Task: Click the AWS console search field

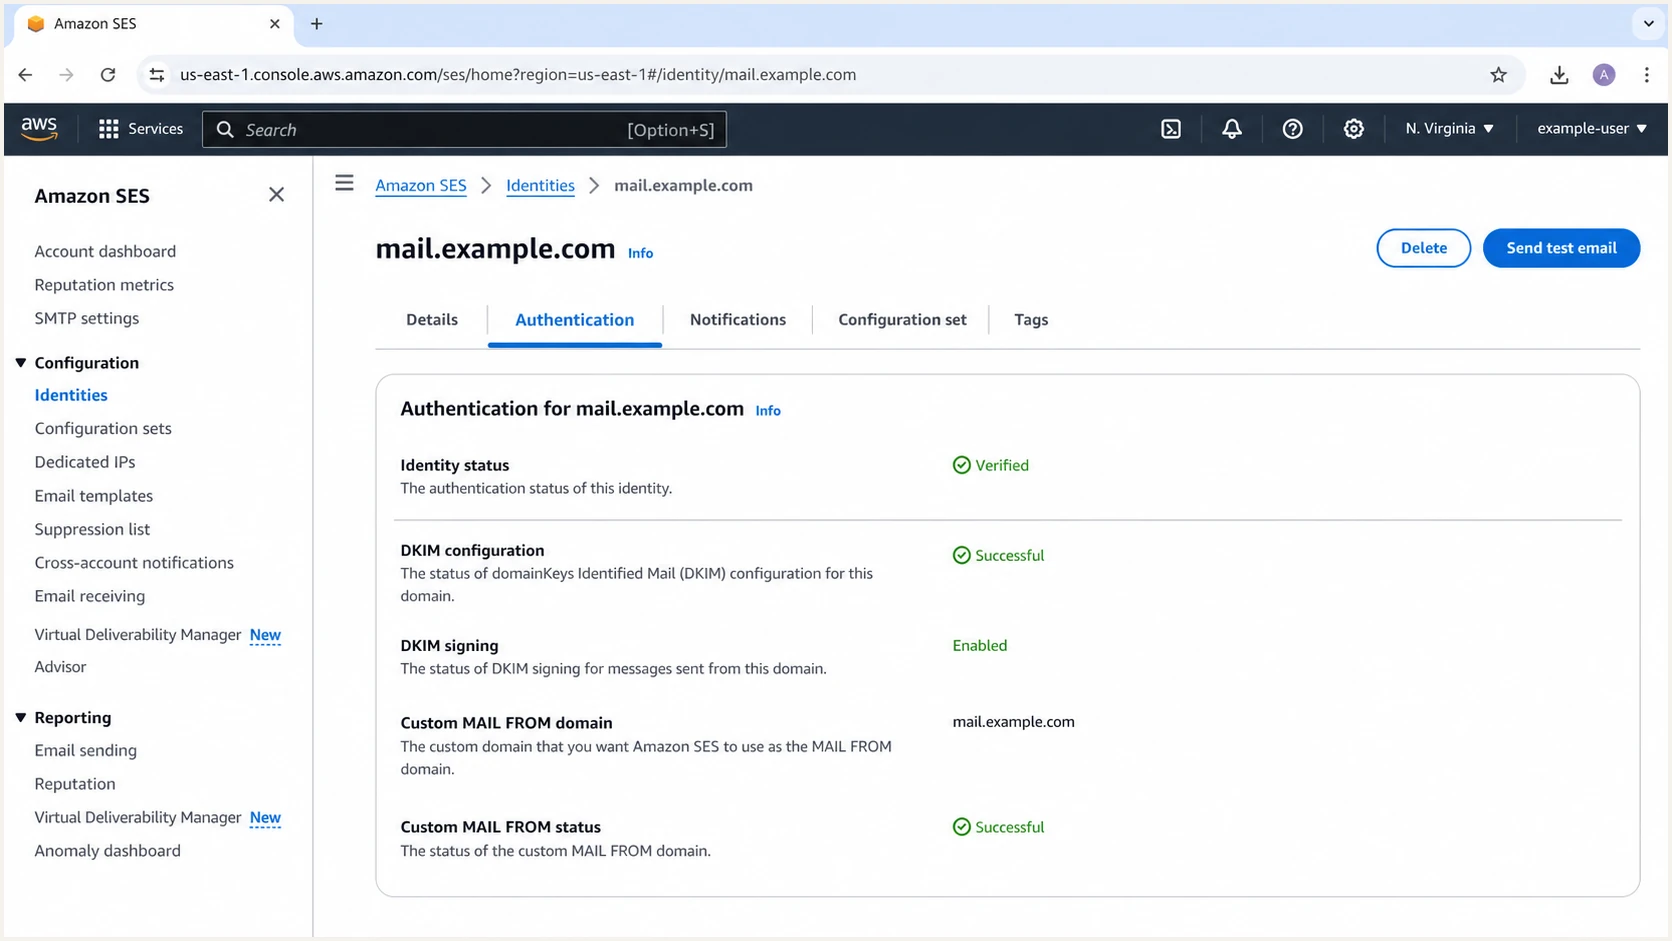Action: click(464, 130)
